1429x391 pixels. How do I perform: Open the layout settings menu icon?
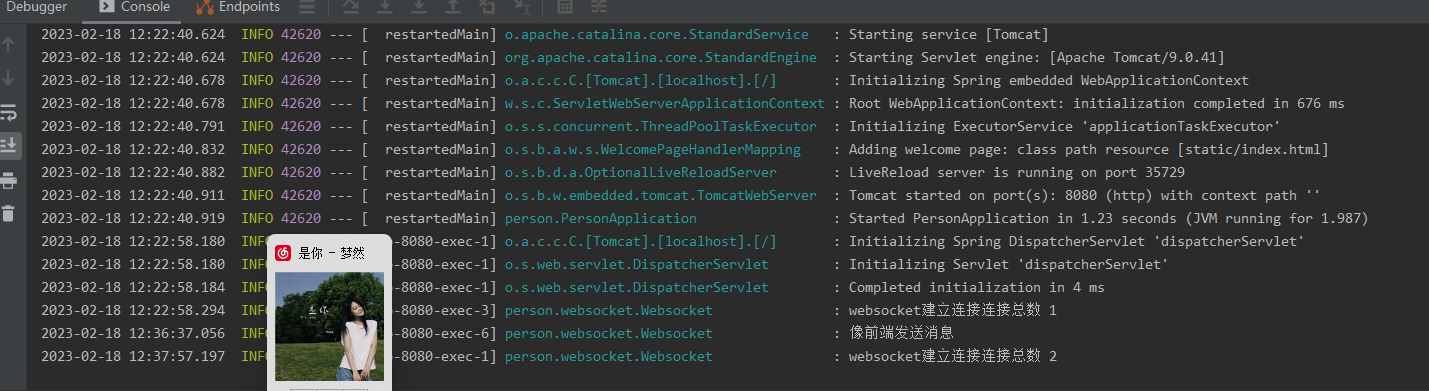point(307,6)
